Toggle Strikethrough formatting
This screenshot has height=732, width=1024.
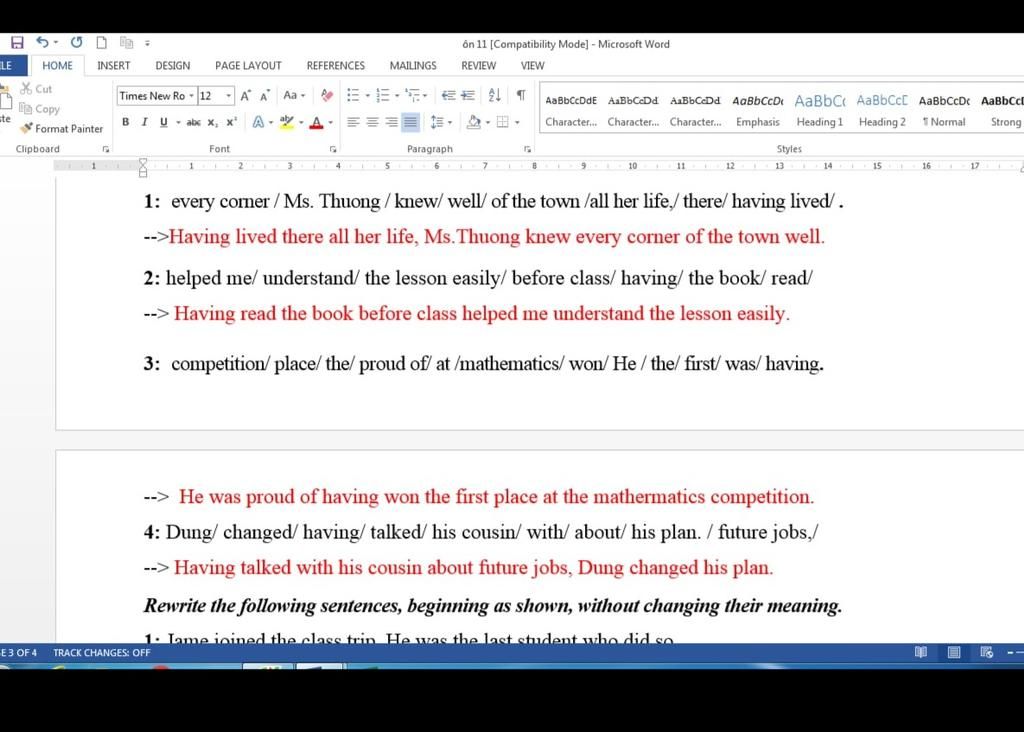[x=193, y=122]
